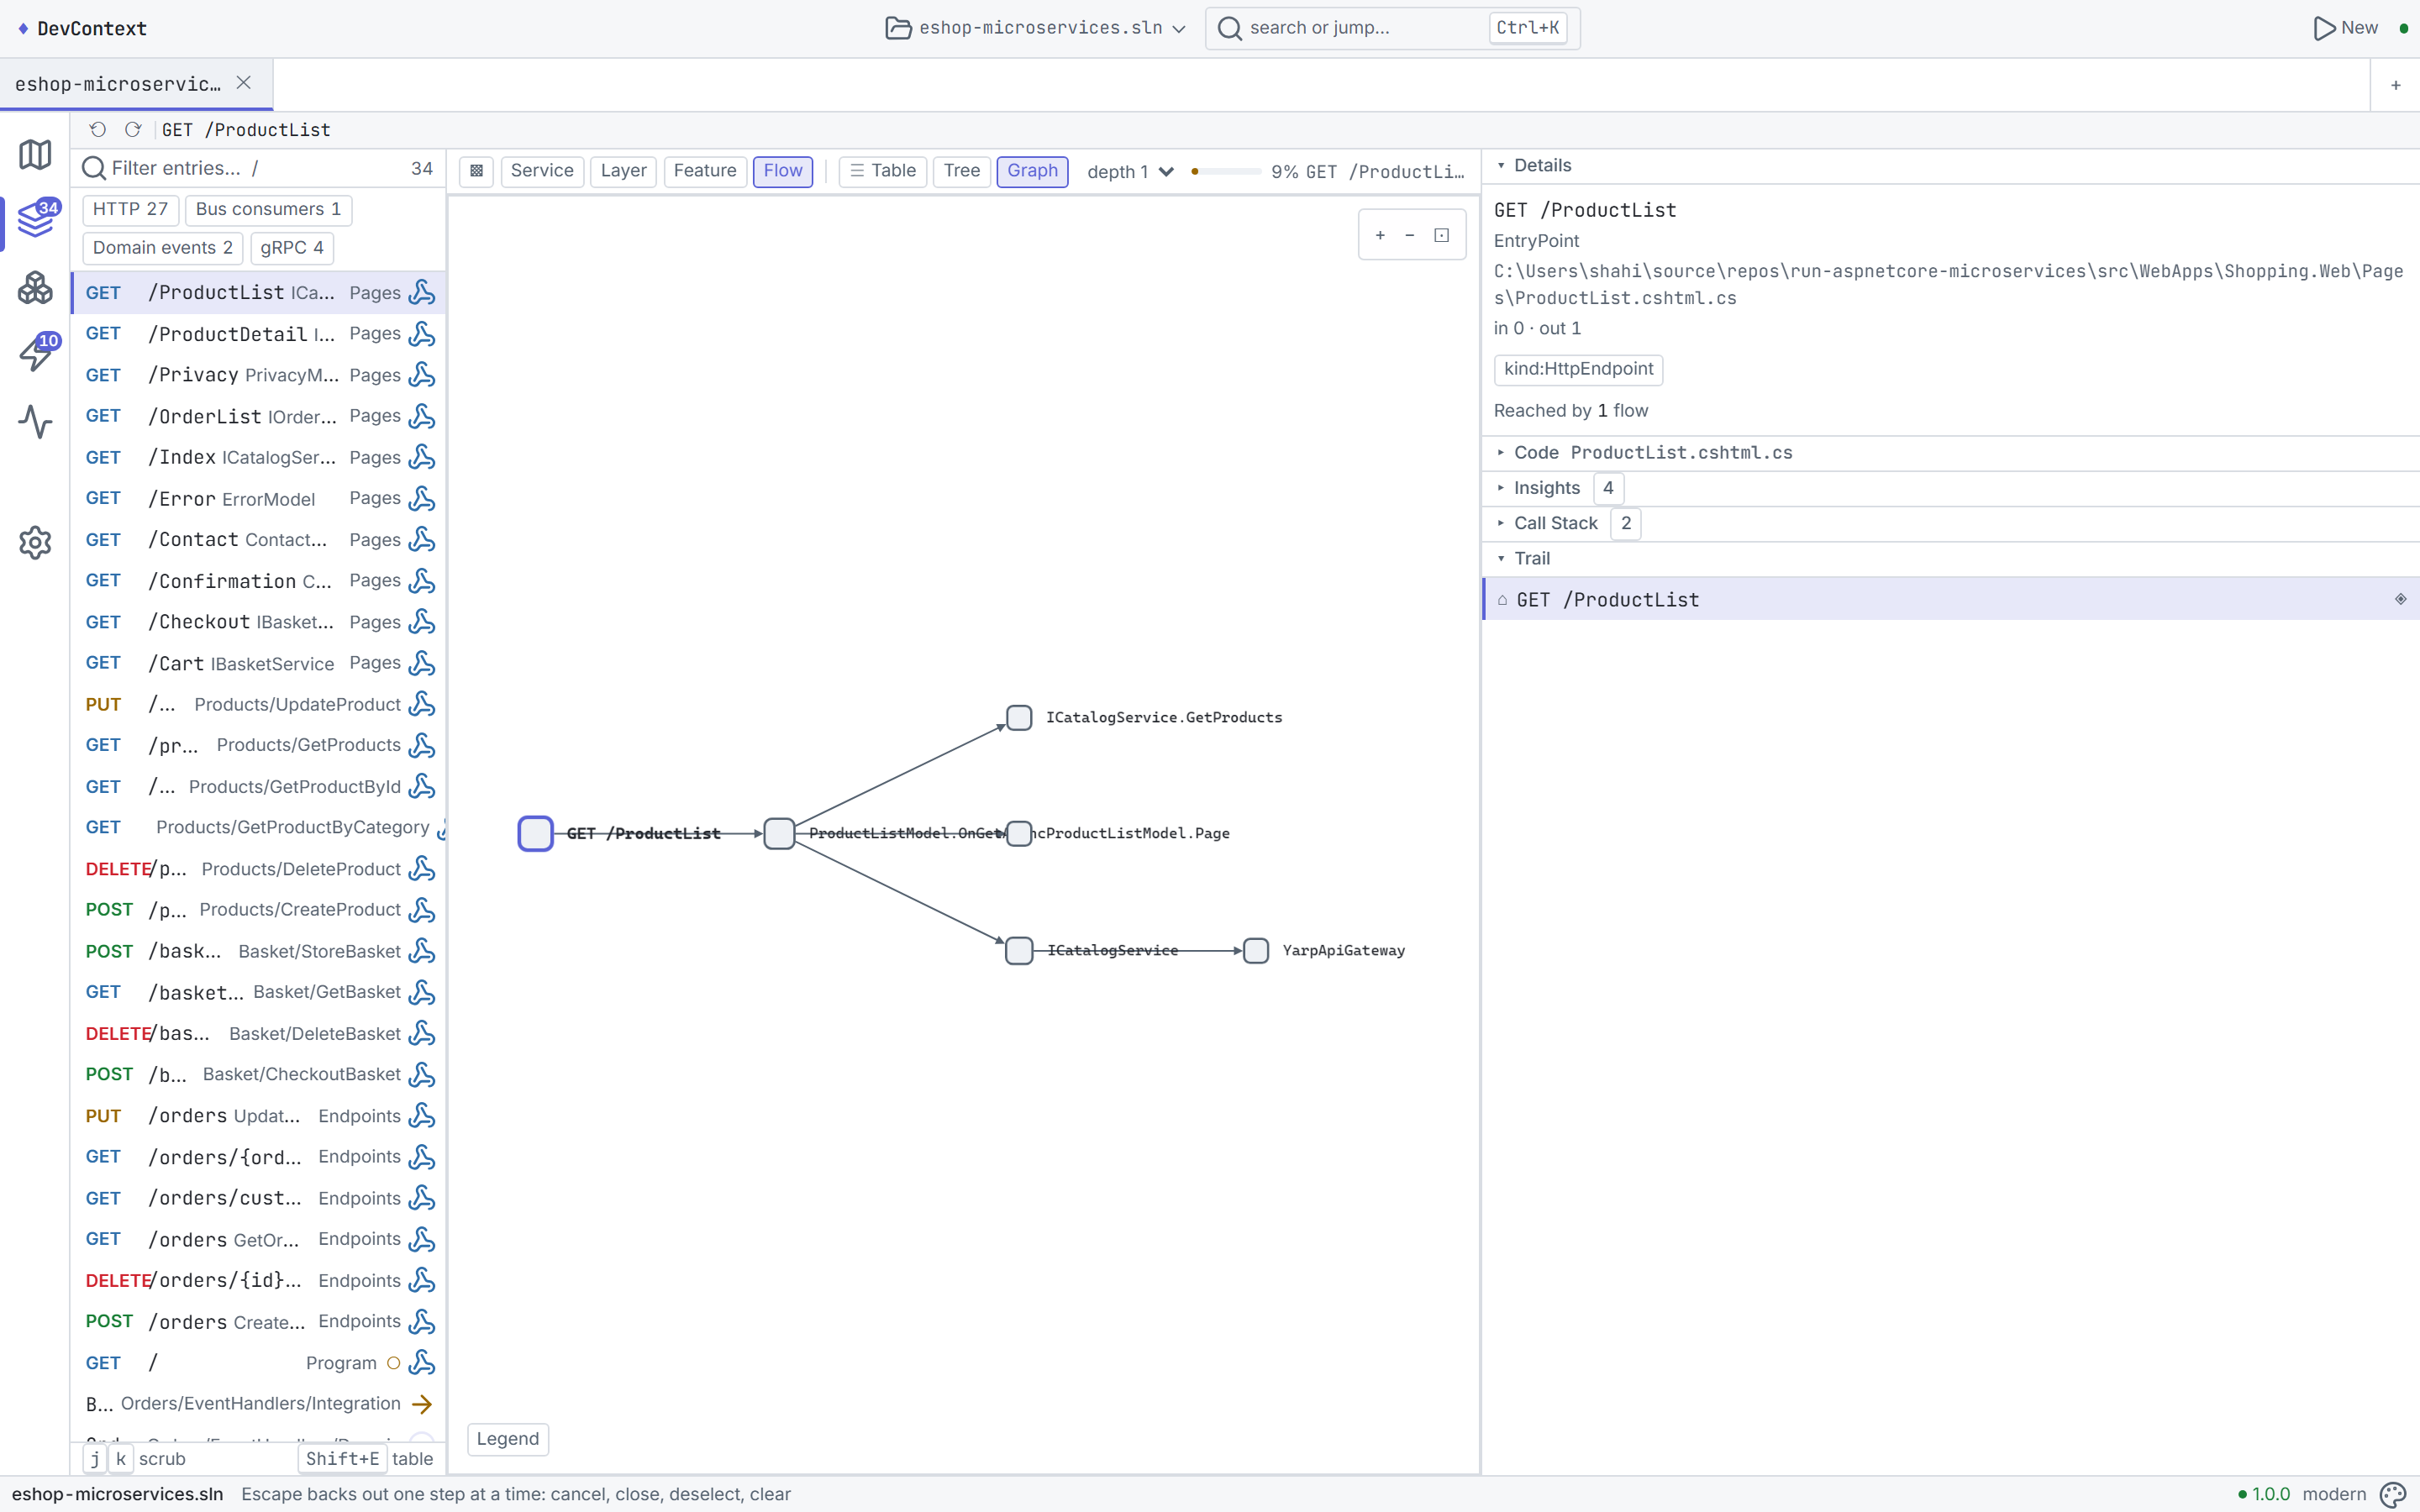Select PUT Products/UpdateProduct entry
The height and width of the screenshot is (1512, 2420).
[x=259, y=704]
